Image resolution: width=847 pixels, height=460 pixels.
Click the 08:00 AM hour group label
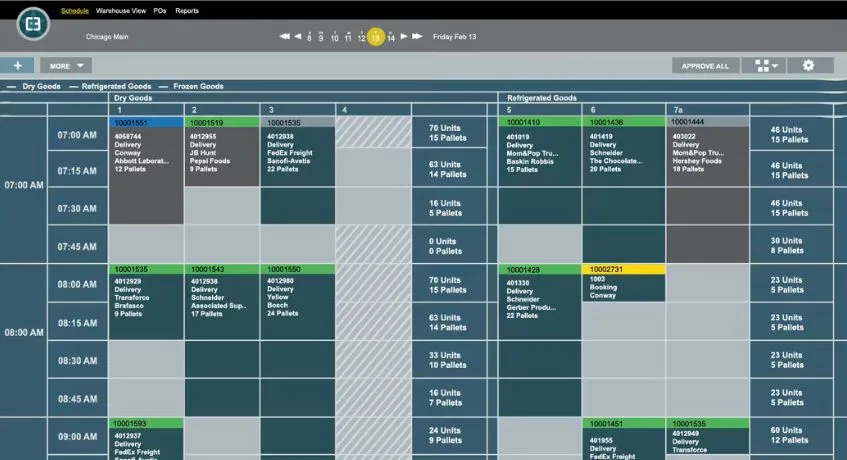(24, 333)
